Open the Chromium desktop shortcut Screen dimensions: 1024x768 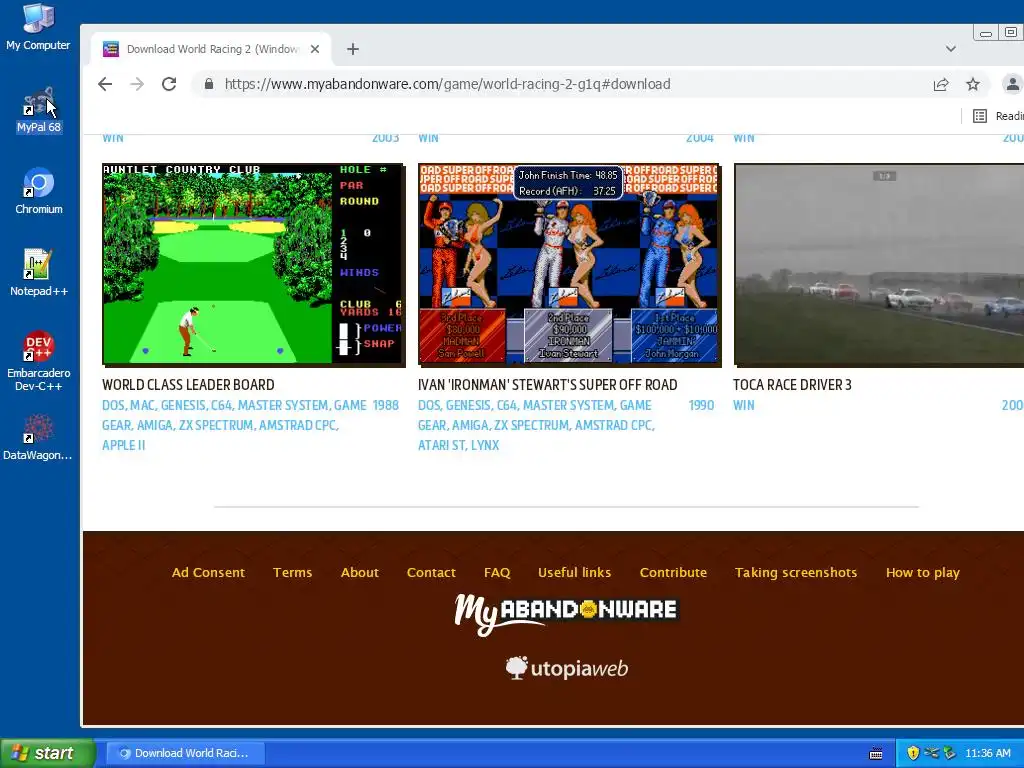coord(39,191)
